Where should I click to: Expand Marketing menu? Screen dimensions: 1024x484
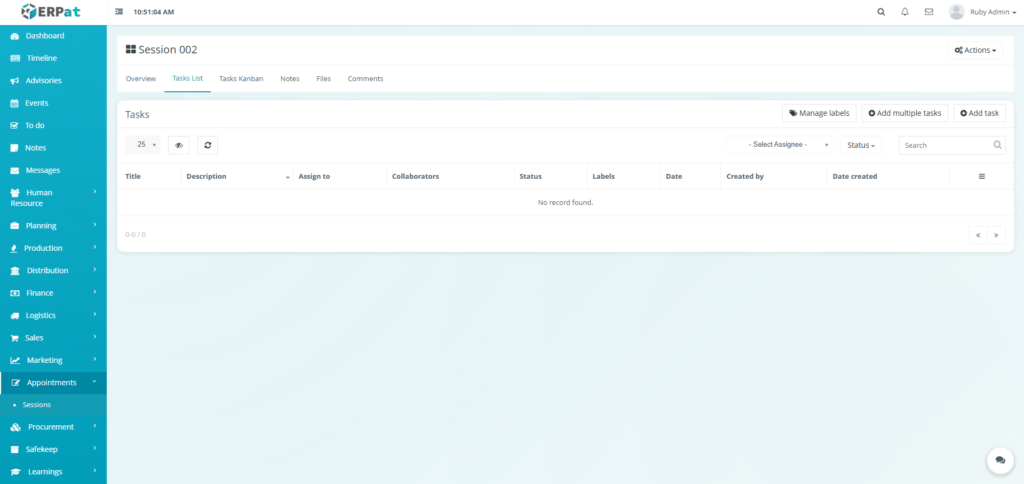(x=54, y=360)
